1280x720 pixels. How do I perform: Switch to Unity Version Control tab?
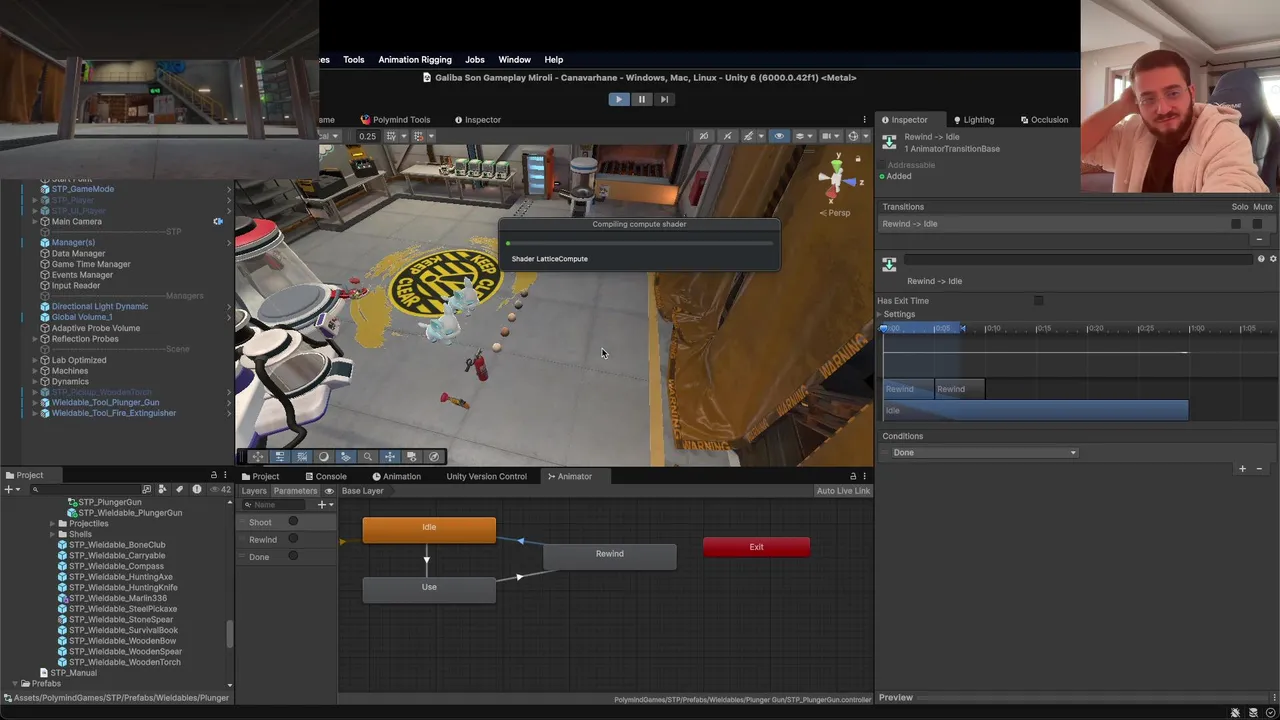click(x=486, y=476)
